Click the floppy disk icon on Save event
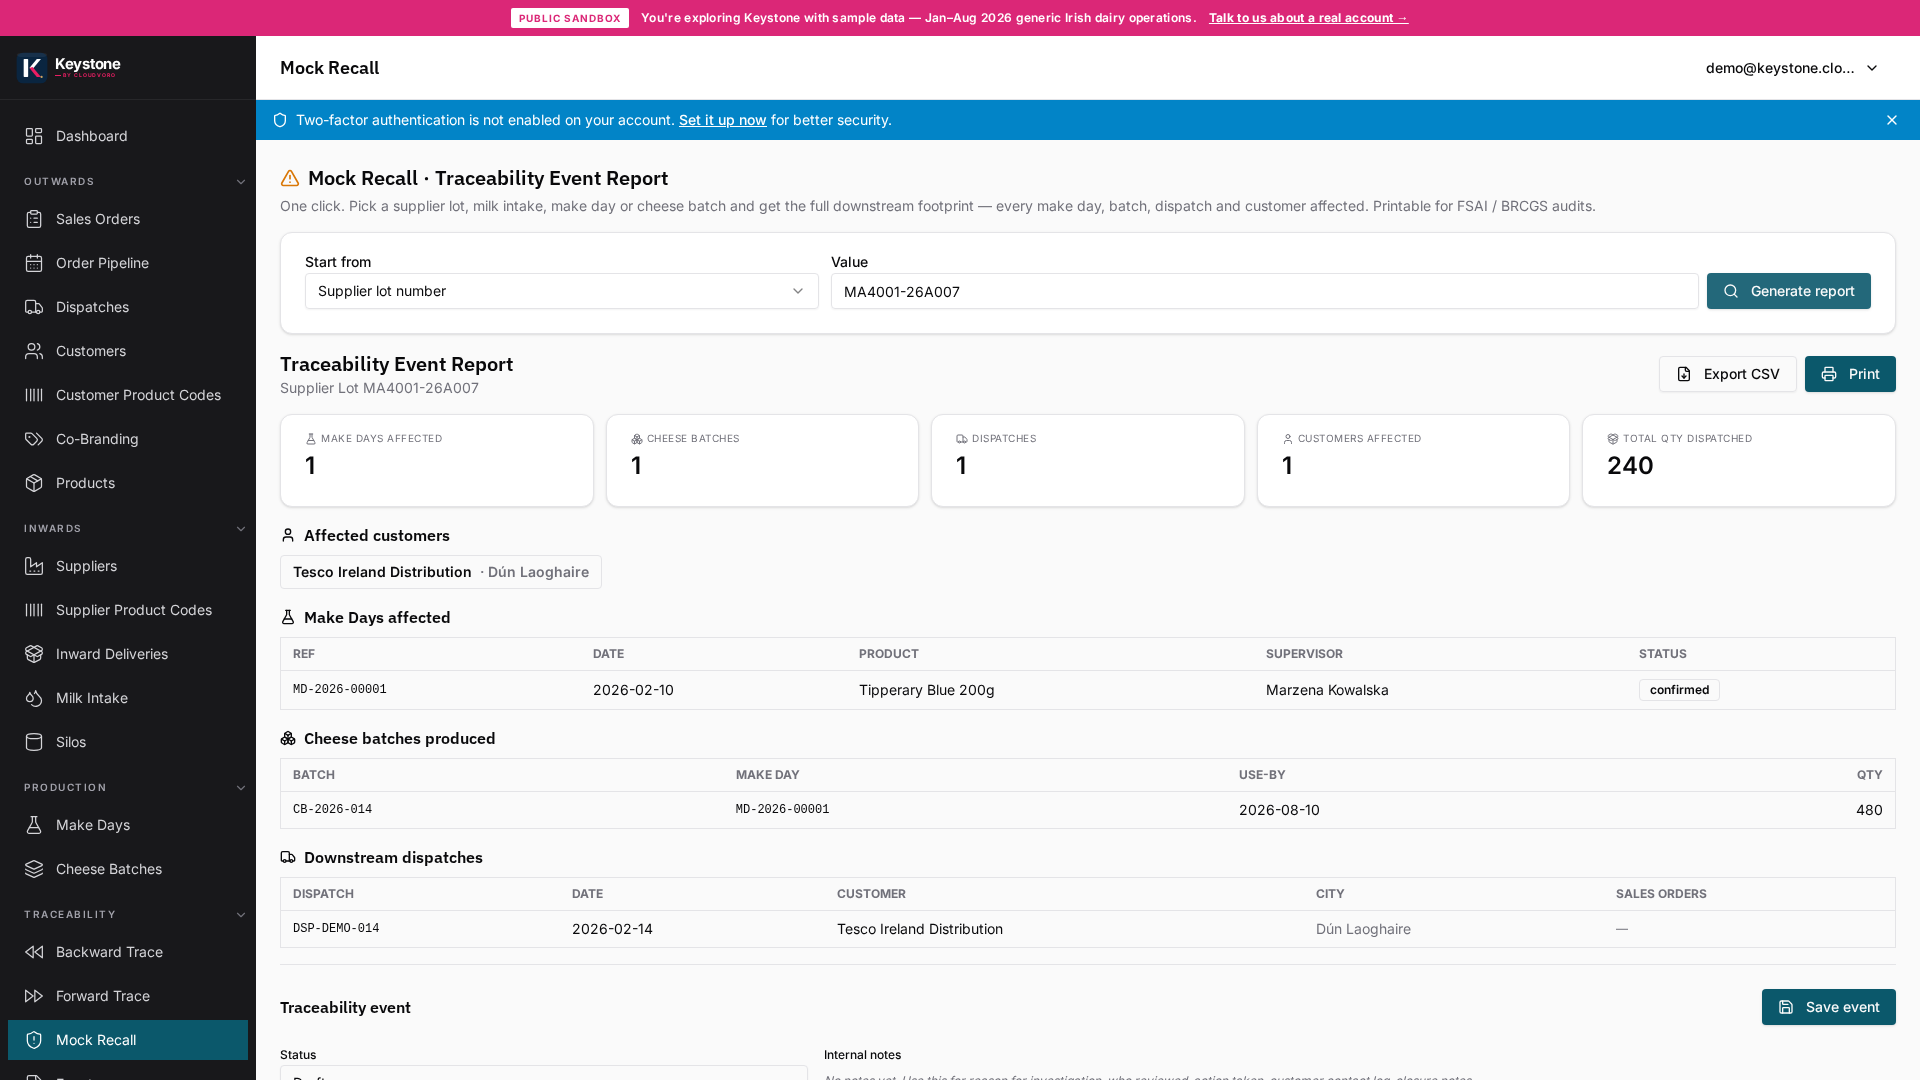This screenshot has height=1080, width=1920. [1786, 1007]
